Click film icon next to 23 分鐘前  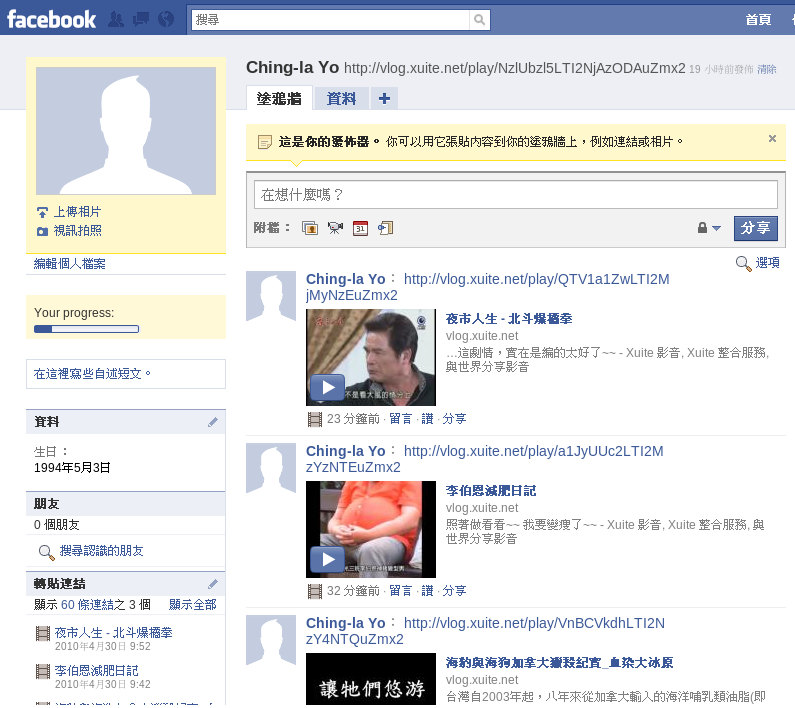click(x=315, y=419)
